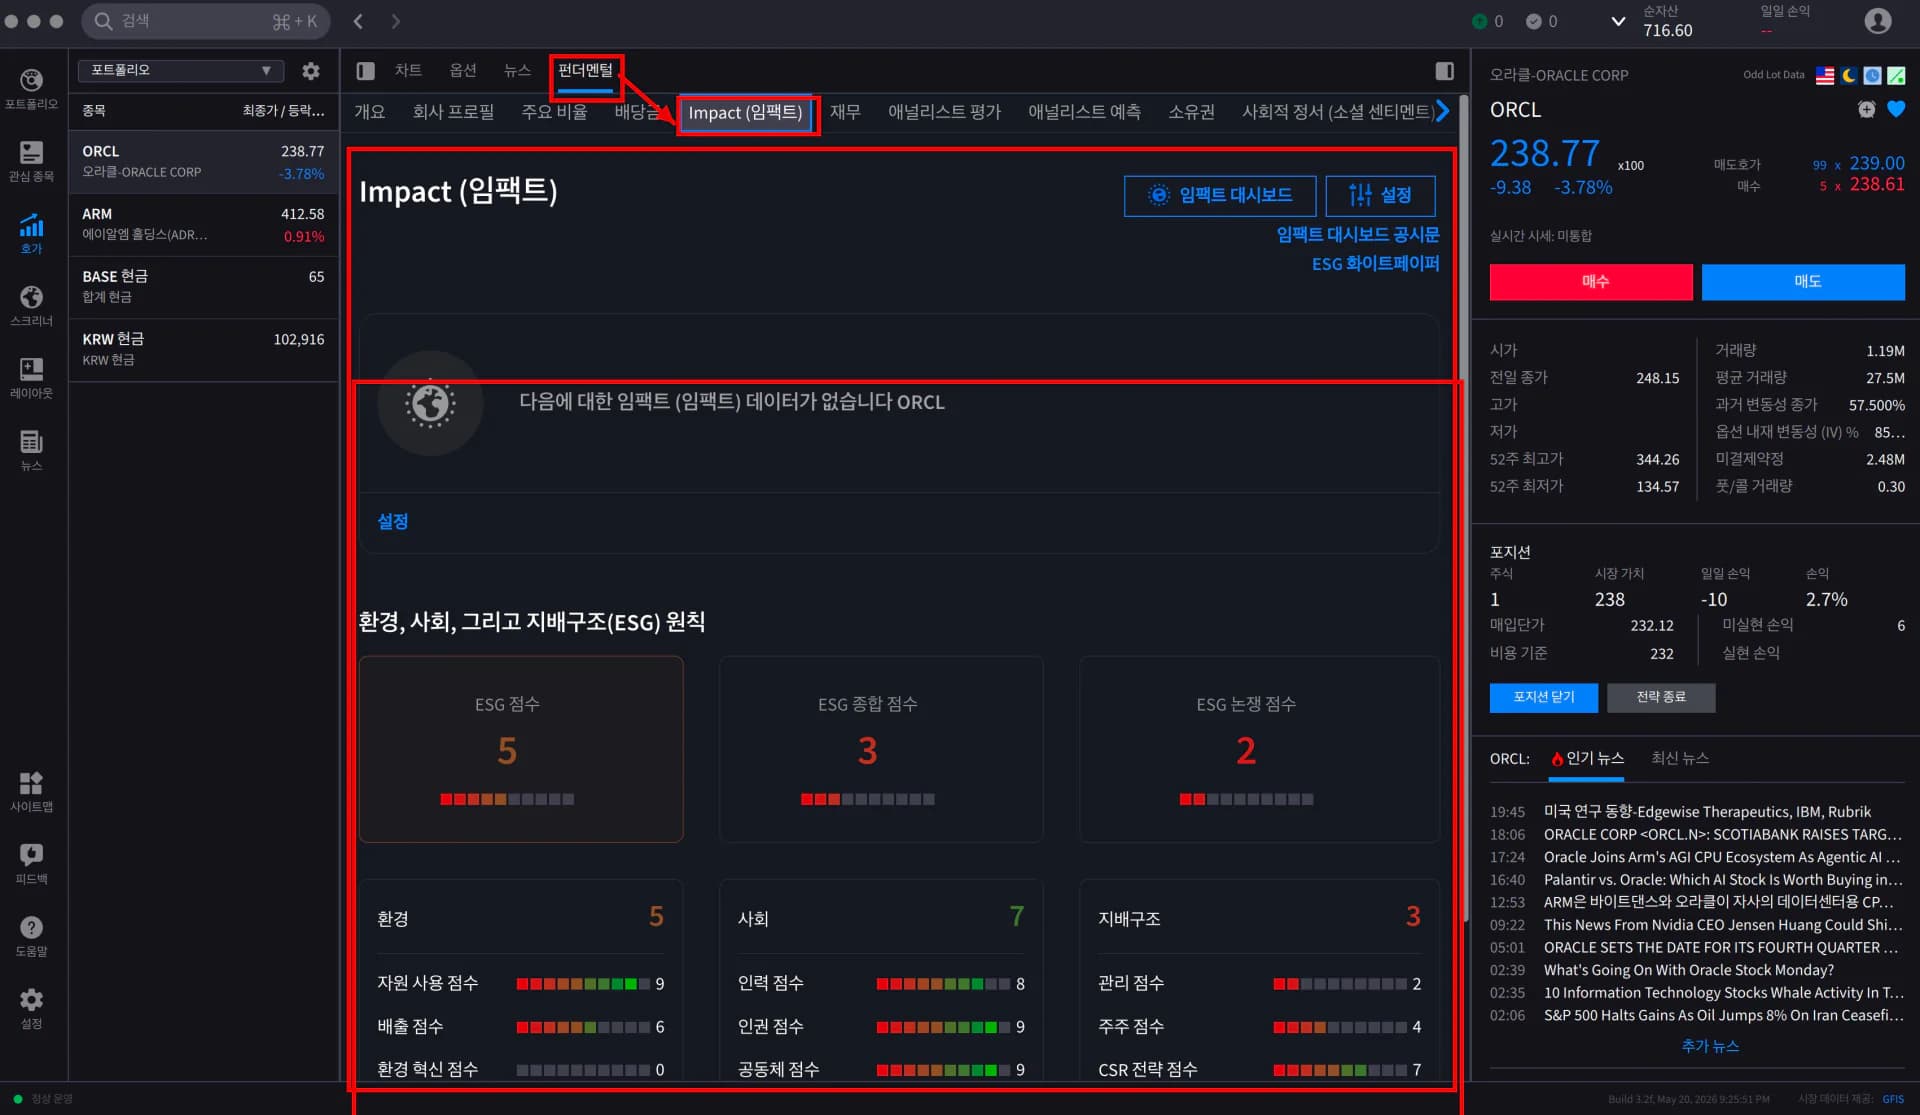Open the 피드백 sidebar icon
Viewport: 1920px width, 1115px height.
pyautogui.click(x=31, y=863)
